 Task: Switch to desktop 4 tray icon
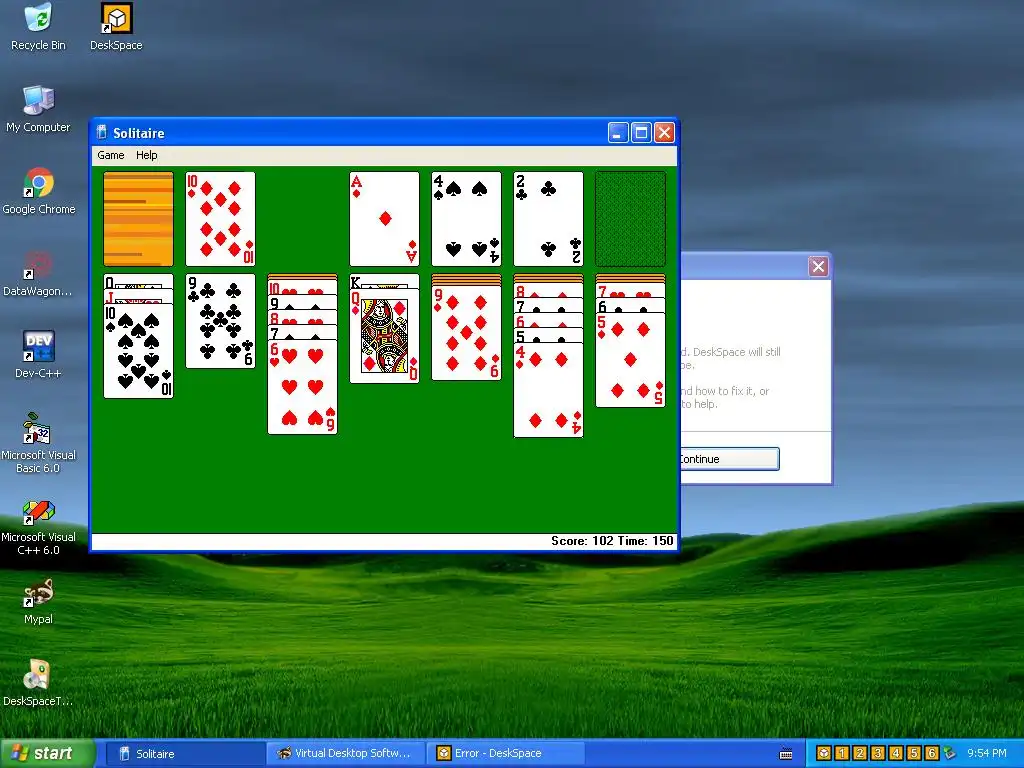coord(895,753)
